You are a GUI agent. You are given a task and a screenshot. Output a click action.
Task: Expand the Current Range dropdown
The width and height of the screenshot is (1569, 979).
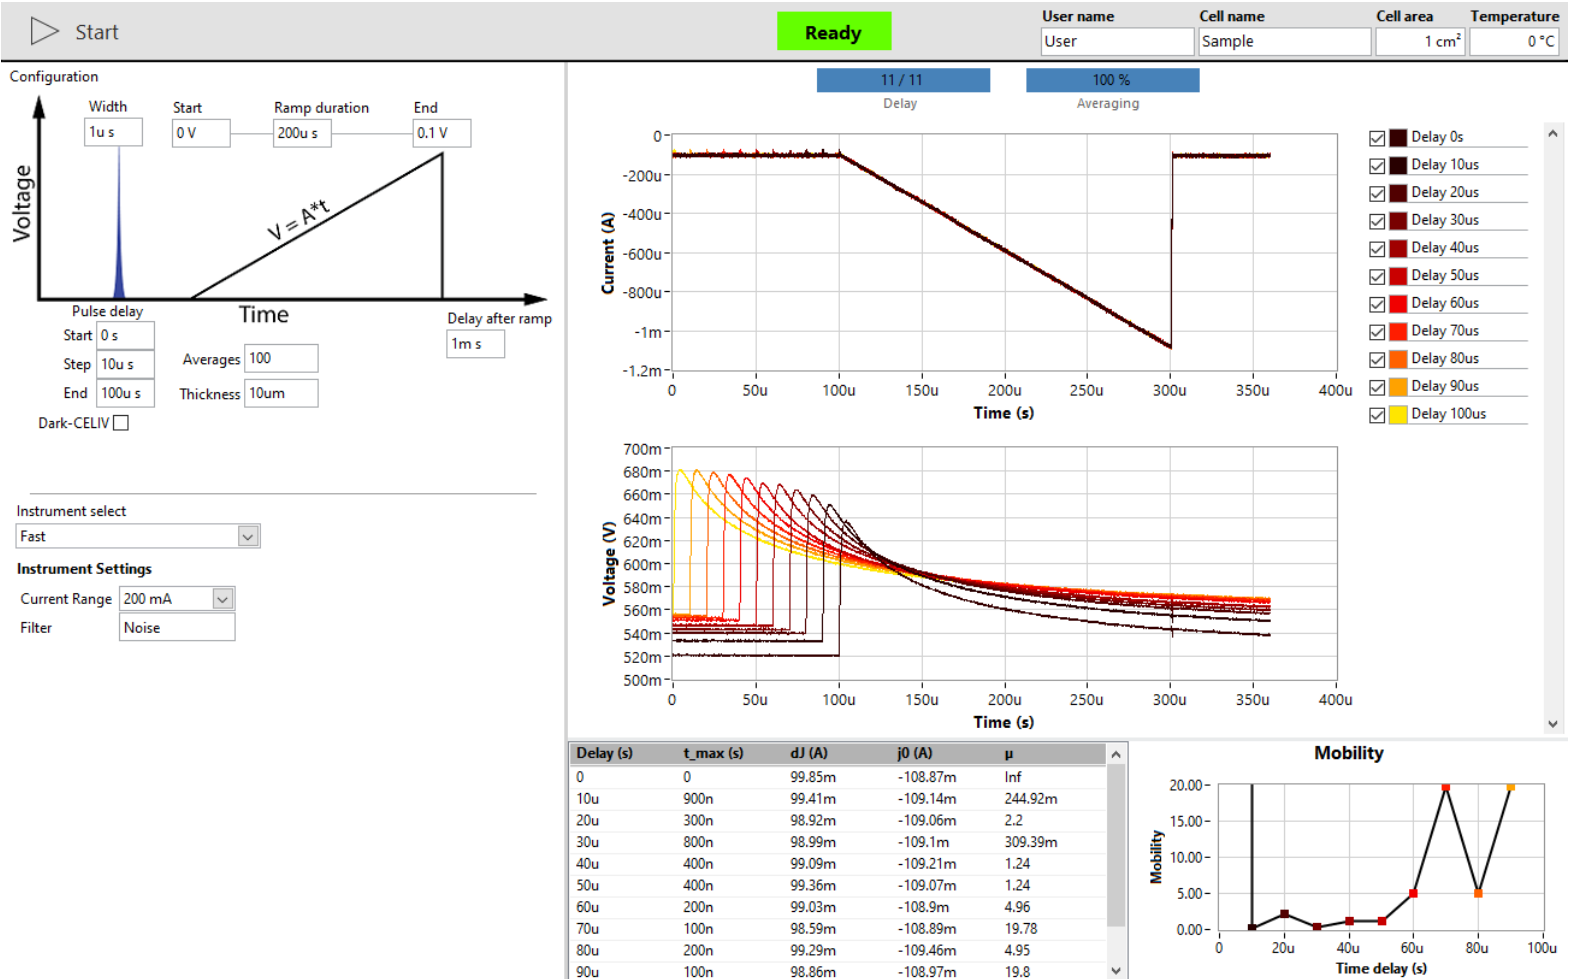(223, 599)
